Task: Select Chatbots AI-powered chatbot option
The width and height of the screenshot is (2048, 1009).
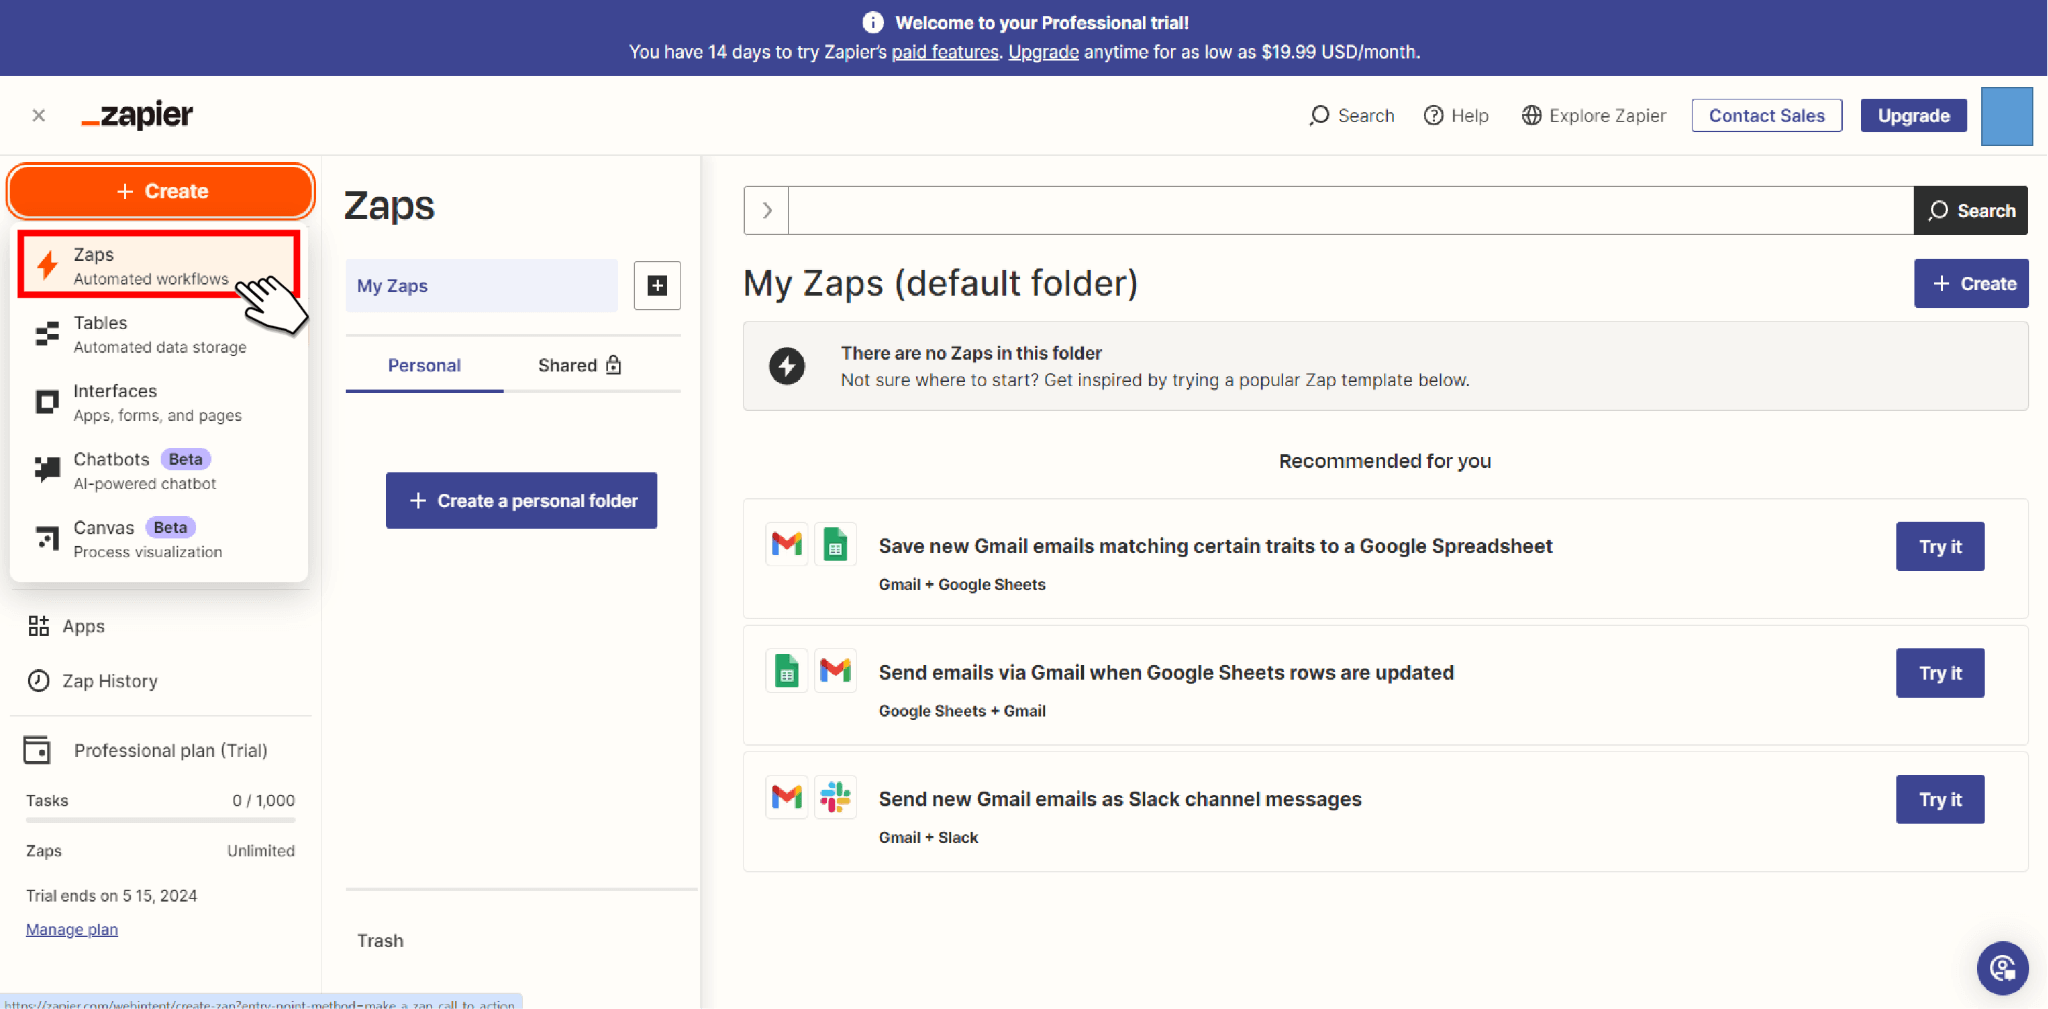Action: (x=159, y=470)
